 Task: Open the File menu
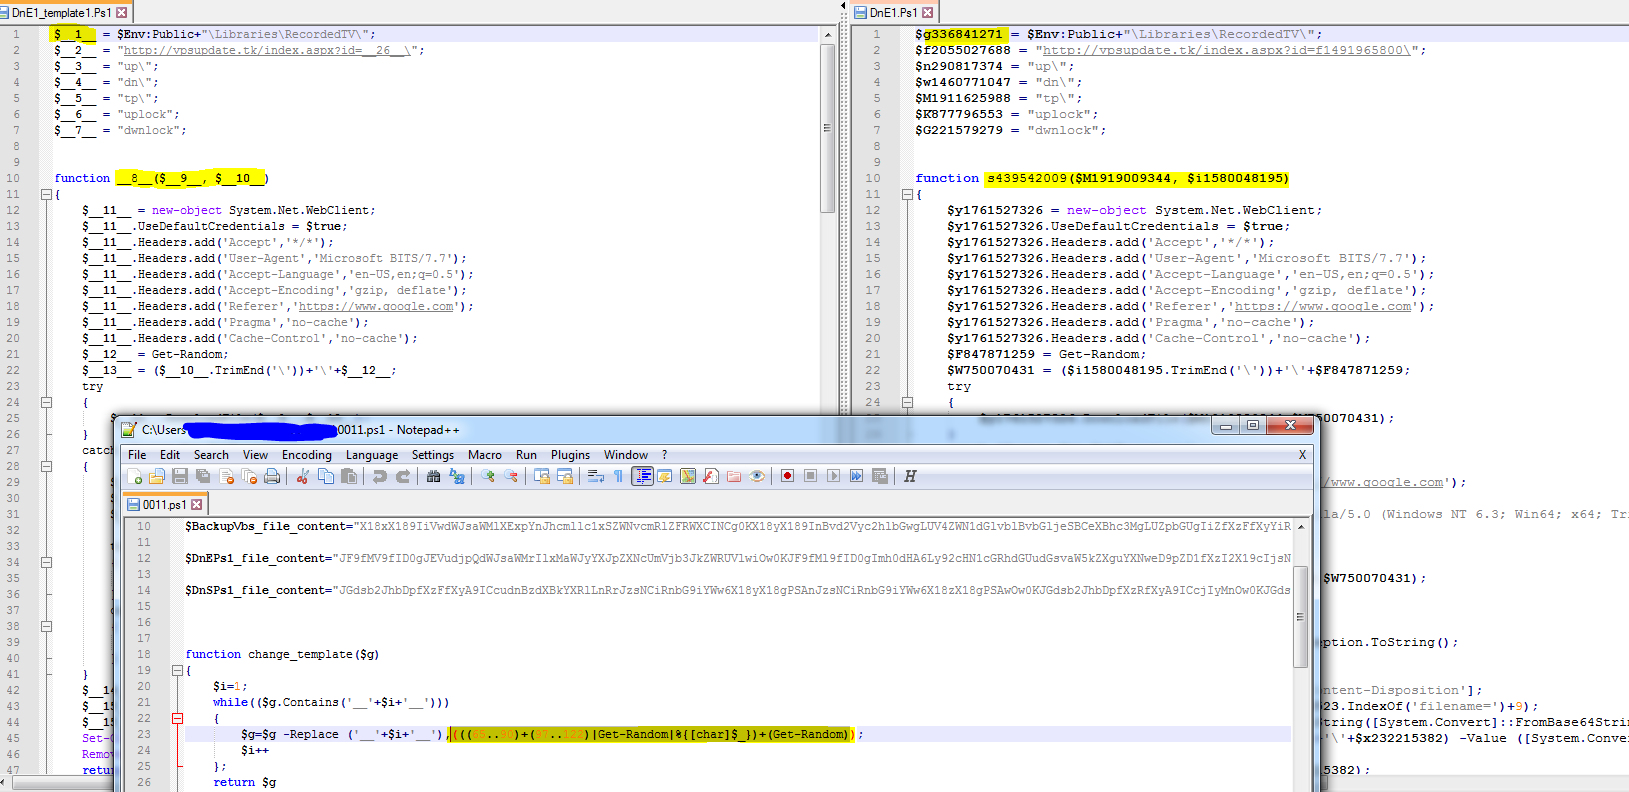137,455
